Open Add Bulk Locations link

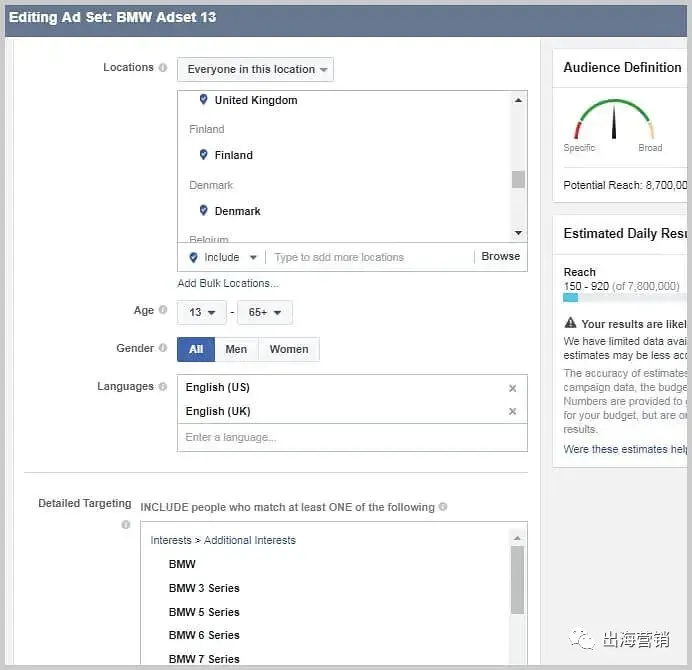tap(228, 283)
